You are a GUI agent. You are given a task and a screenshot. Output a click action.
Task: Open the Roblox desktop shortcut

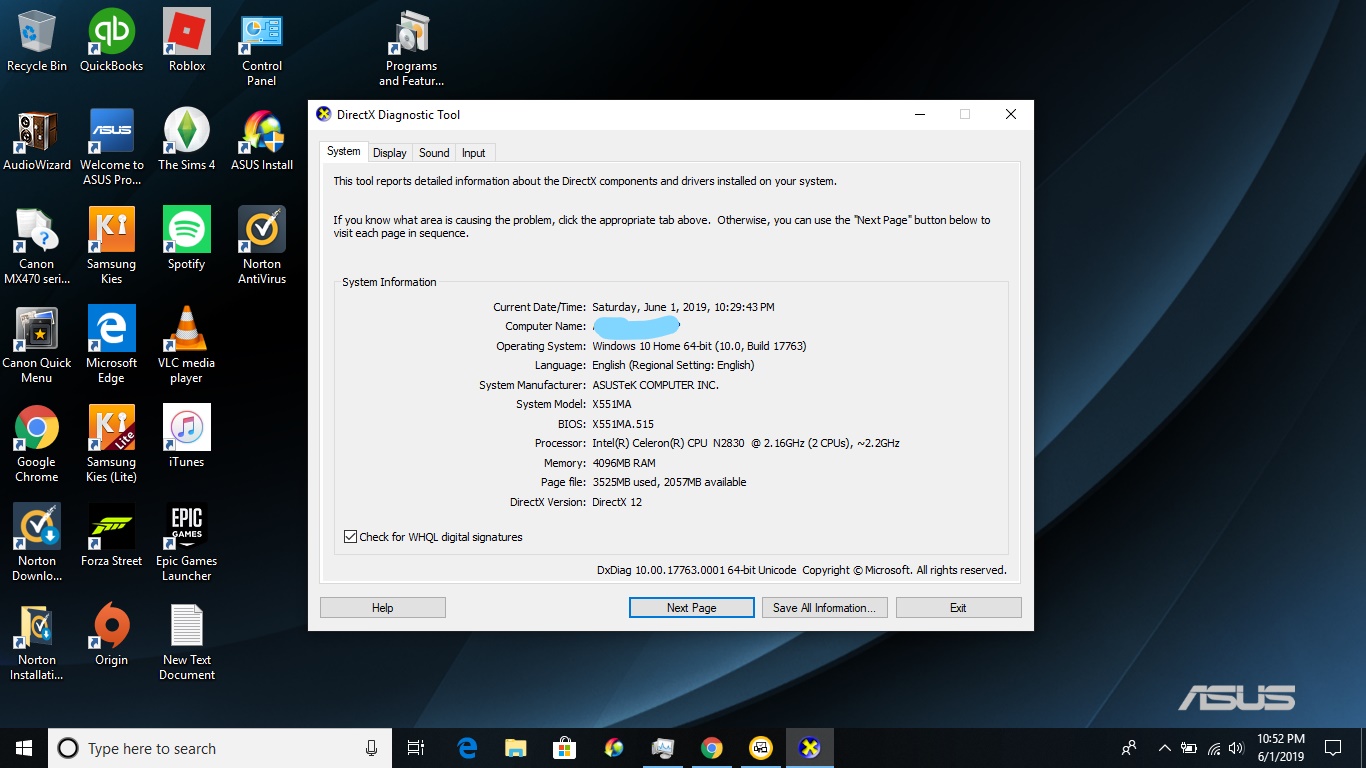click(187, 41)
